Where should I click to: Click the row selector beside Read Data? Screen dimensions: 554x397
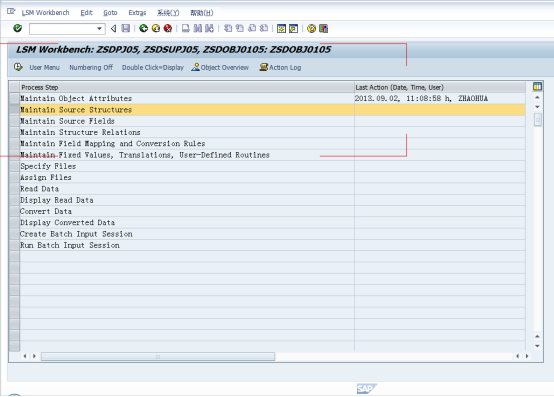14,189
